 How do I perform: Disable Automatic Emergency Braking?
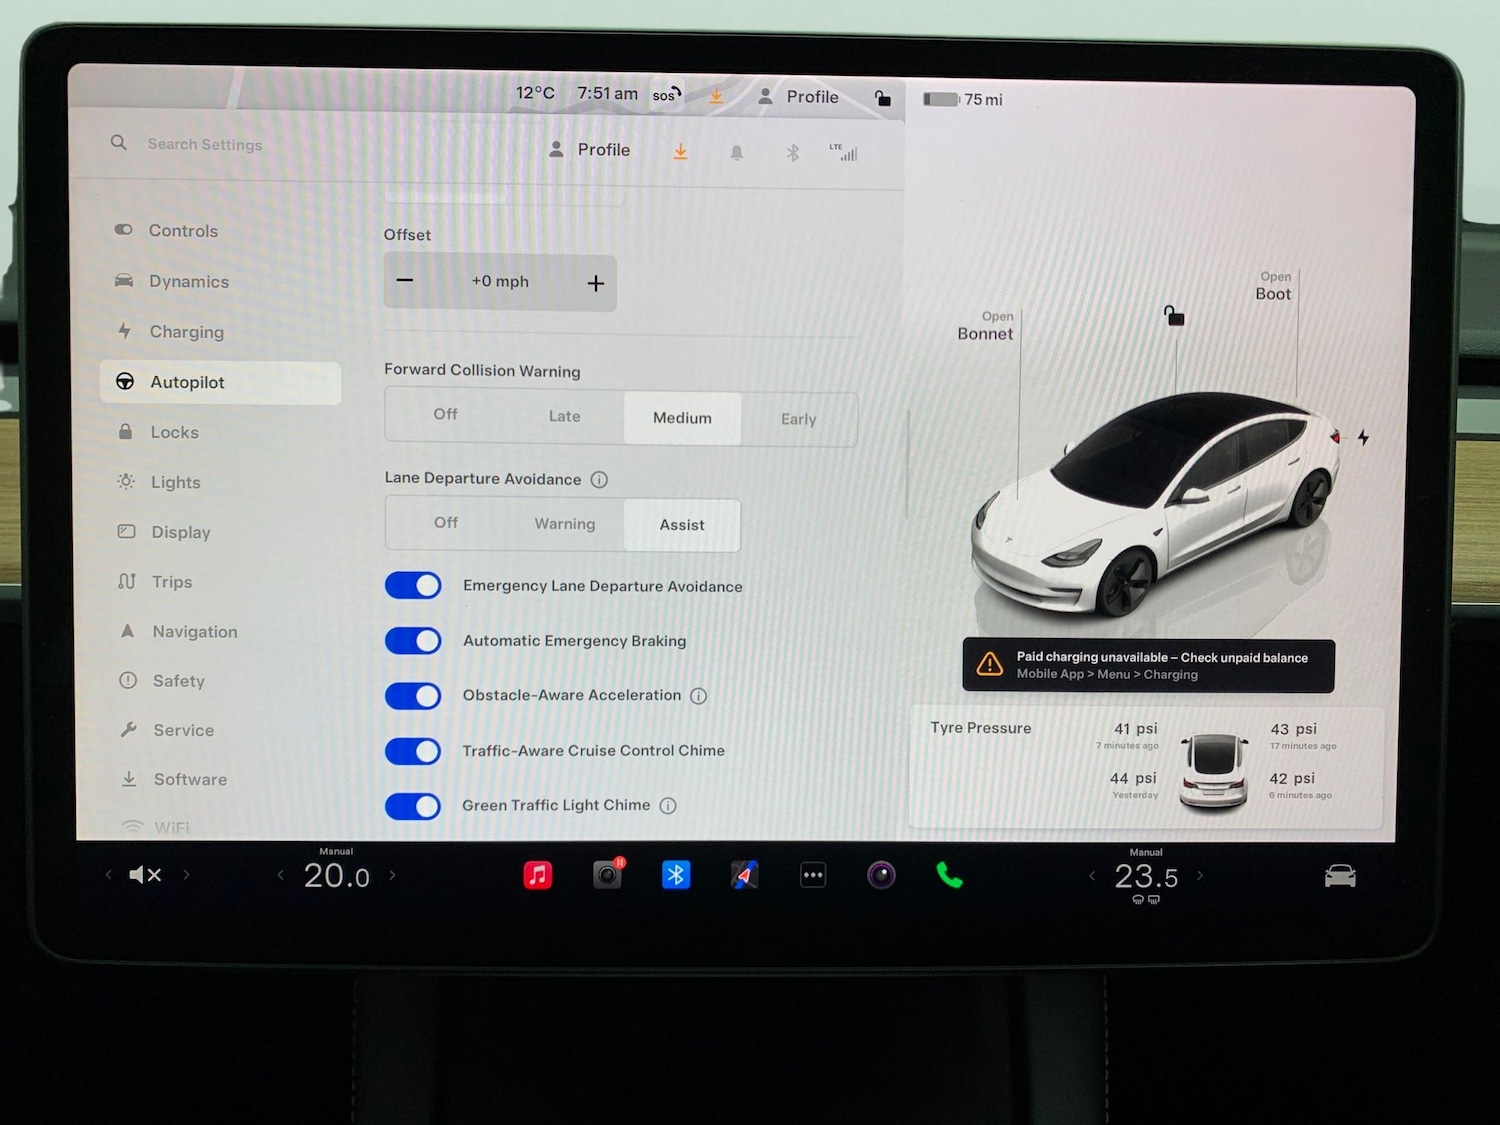[413, 641]
